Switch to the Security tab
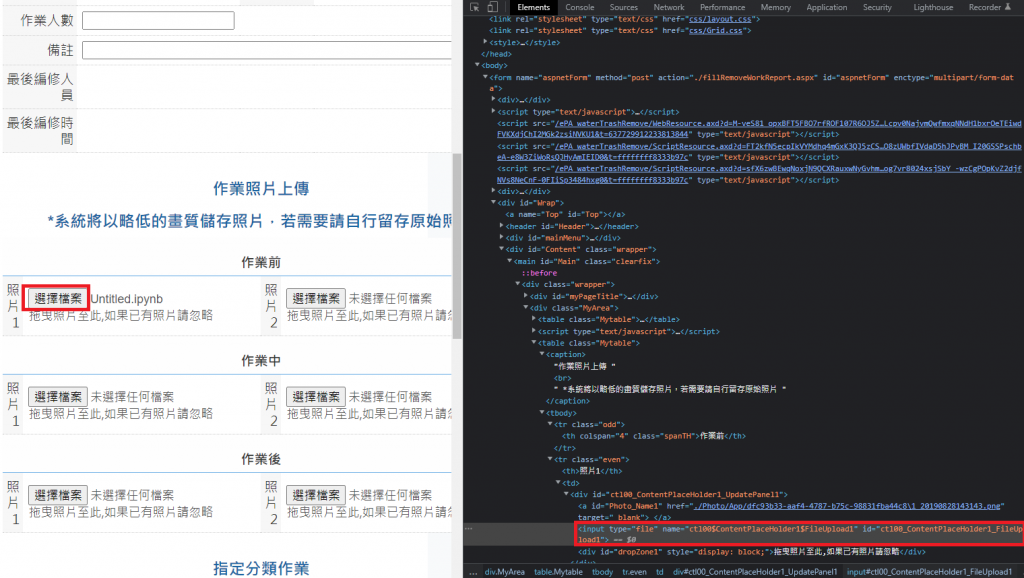1024x578 pixels. (877, 7)
